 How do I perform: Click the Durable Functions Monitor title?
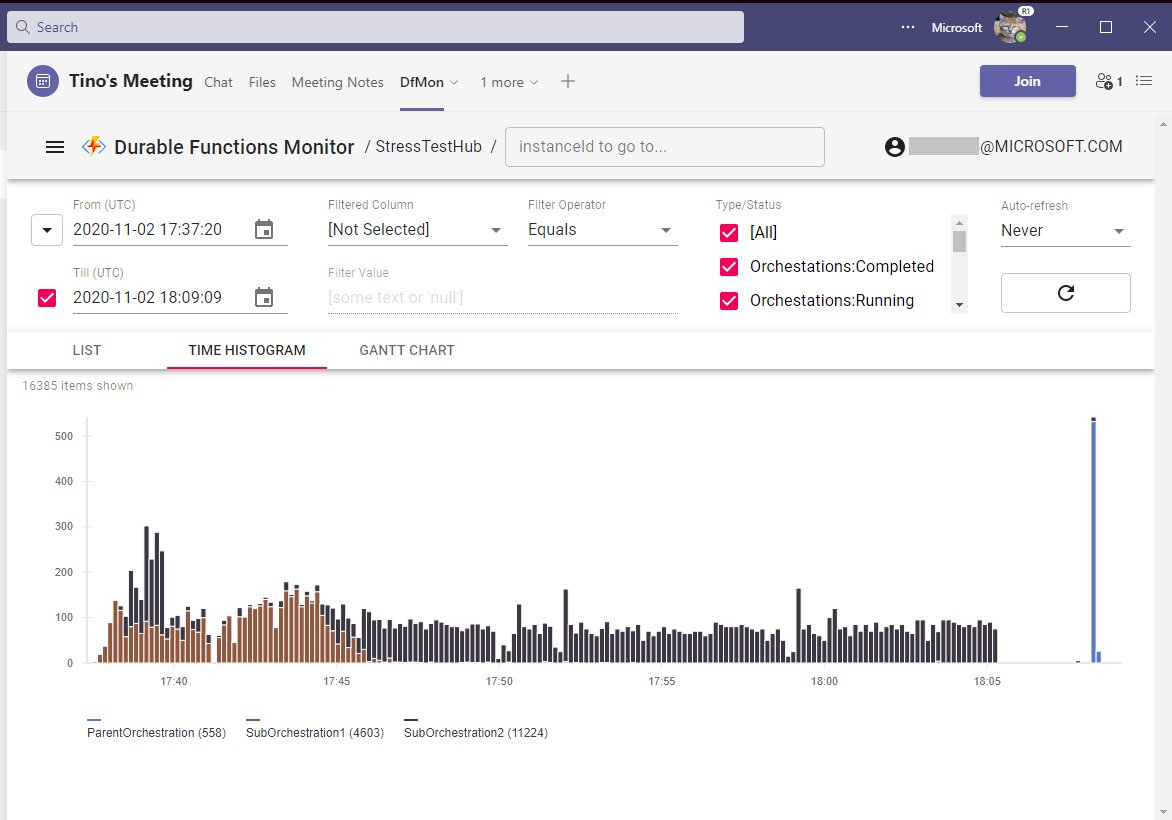point(234,147)
